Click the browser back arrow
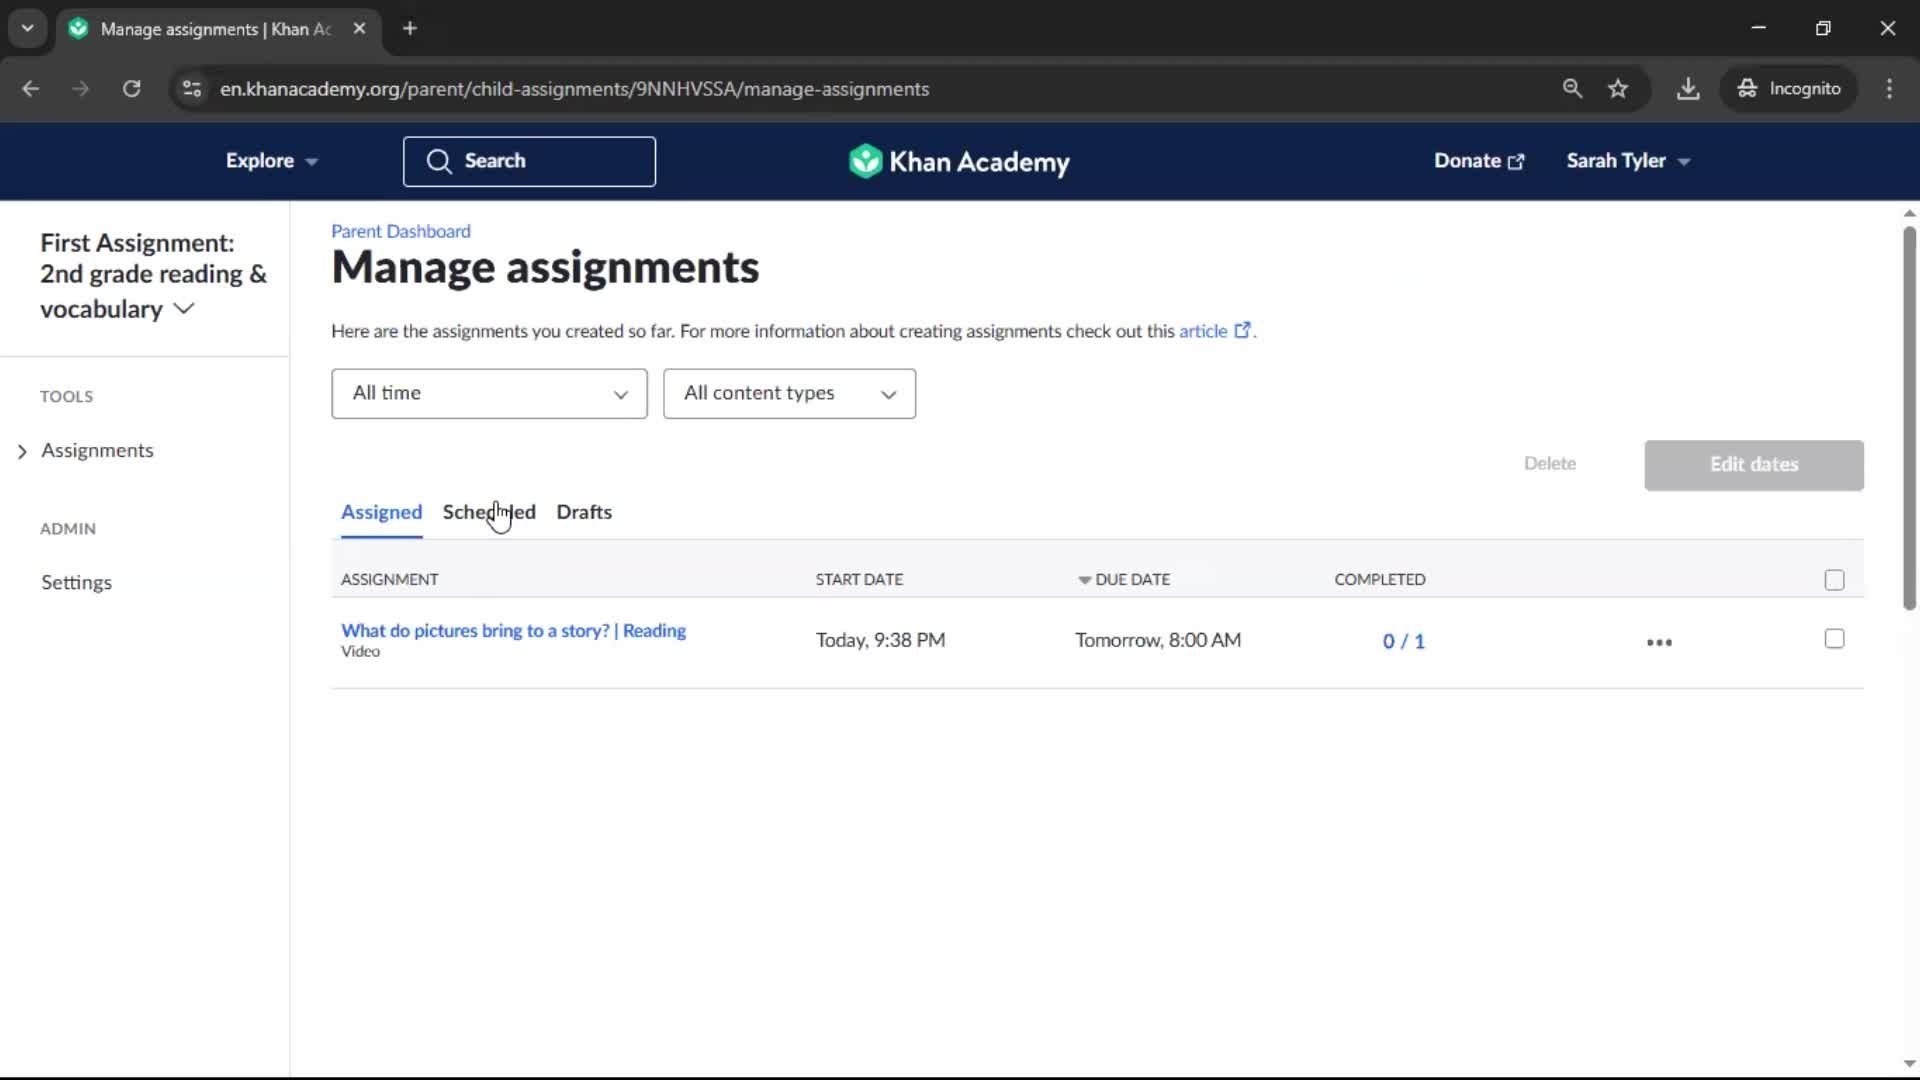This screenshot has height=1080, width=1920. click(x=30, y=89)
